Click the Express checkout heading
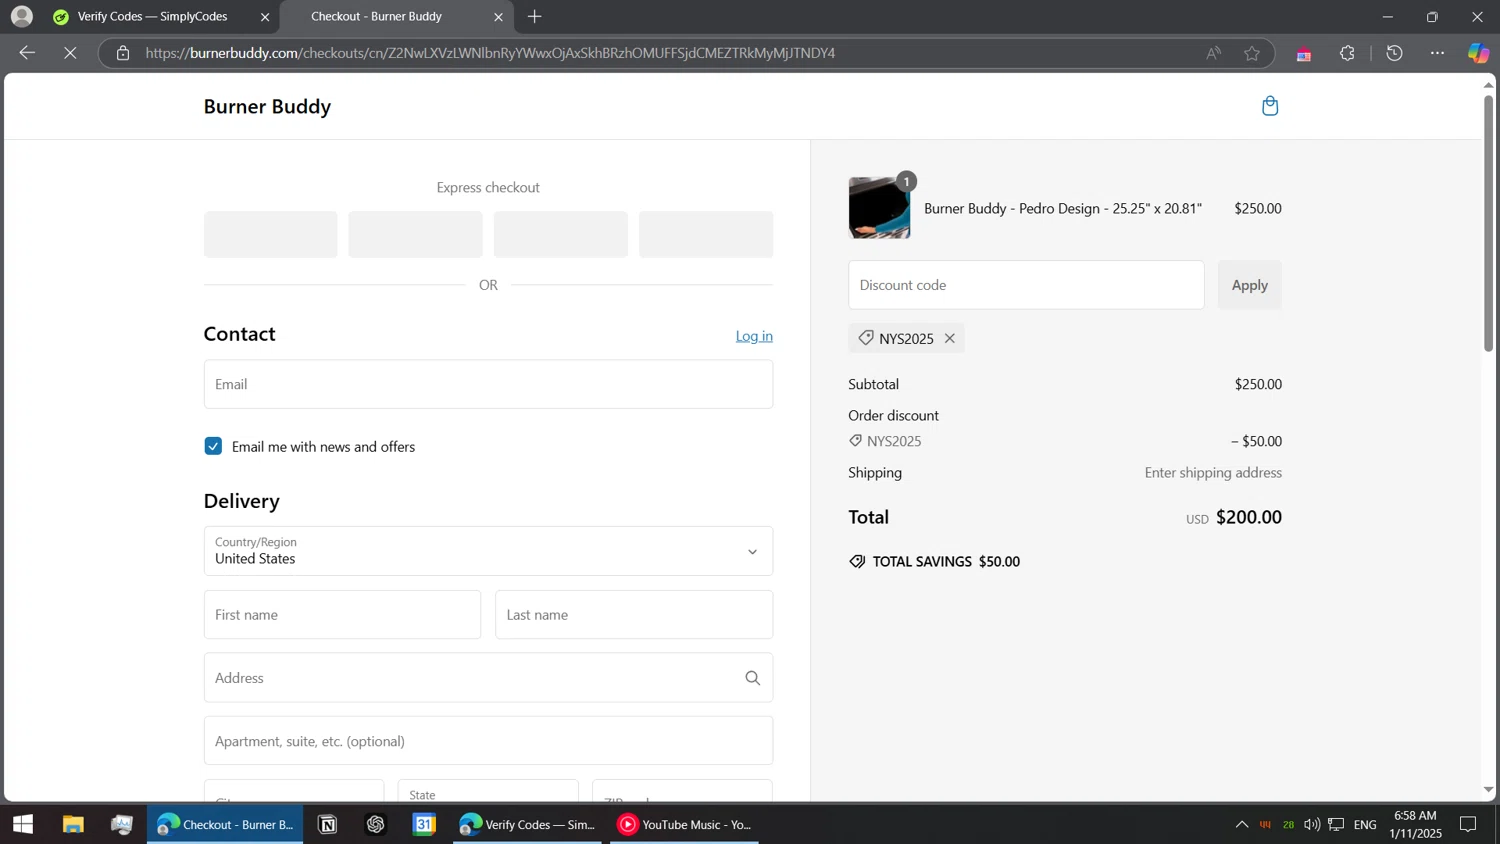 (488, 187)
